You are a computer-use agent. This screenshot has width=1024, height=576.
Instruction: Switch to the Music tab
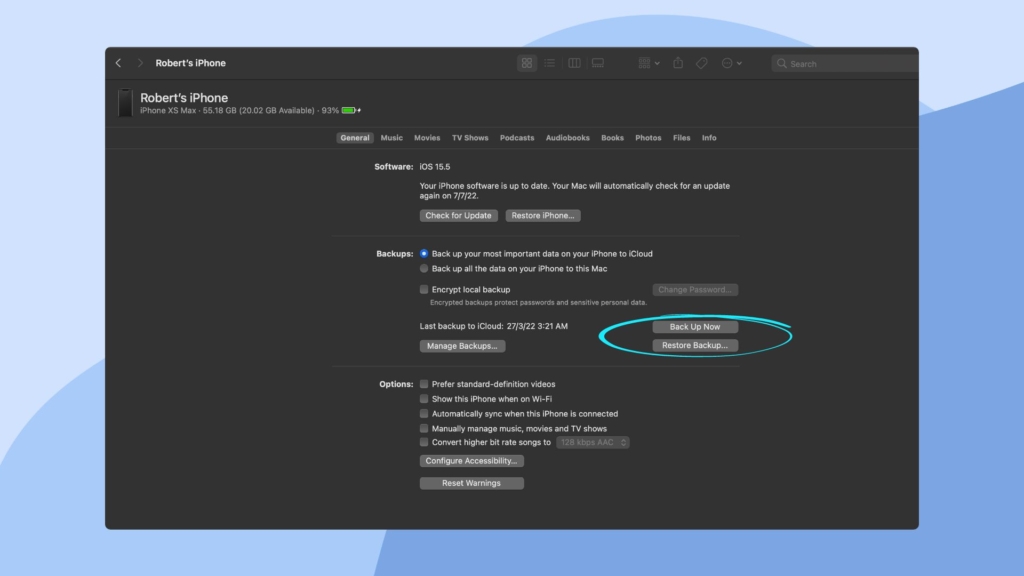click(391, 138)
